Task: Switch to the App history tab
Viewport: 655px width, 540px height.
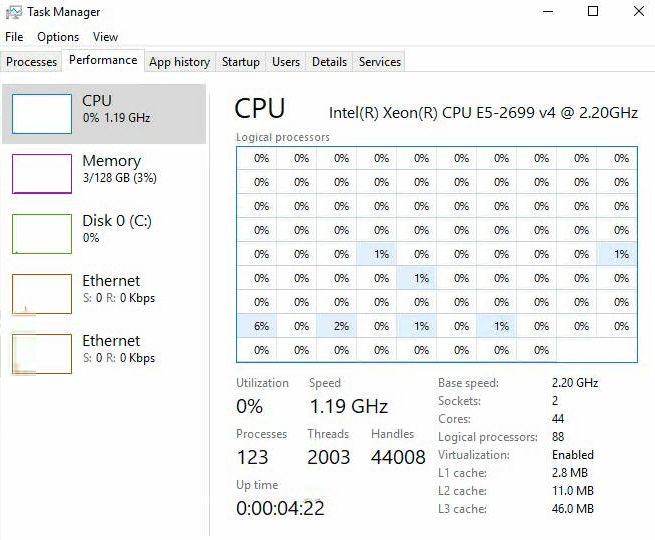Action: 179,62
